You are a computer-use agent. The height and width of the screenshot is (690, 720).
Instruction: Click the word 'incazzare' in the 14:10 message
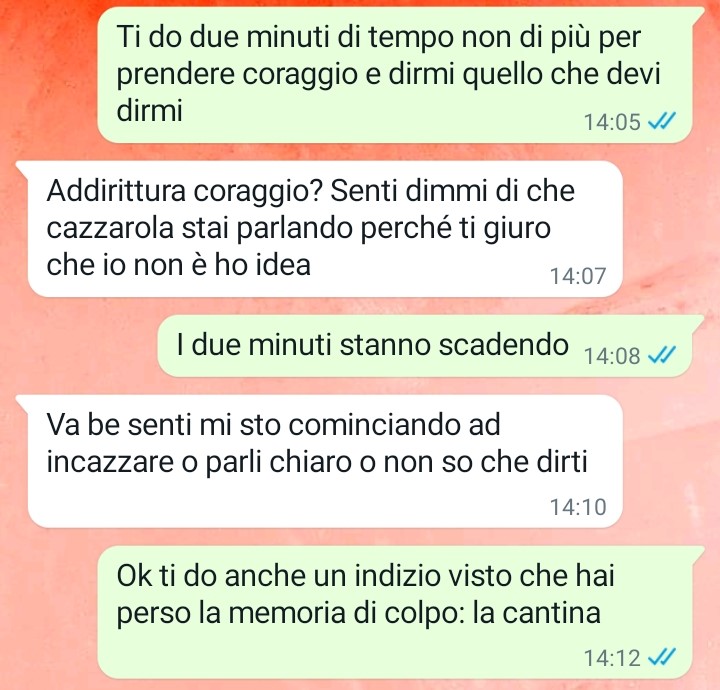tap(110, 461)
